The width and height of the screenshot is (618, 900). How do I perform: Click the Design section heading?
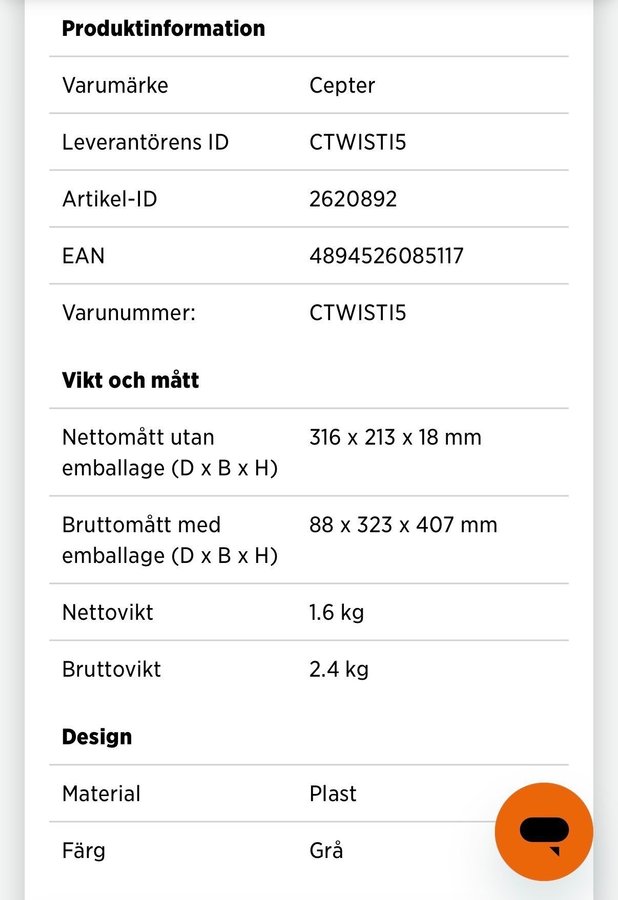pyautogui.click(x=97, y=736)
